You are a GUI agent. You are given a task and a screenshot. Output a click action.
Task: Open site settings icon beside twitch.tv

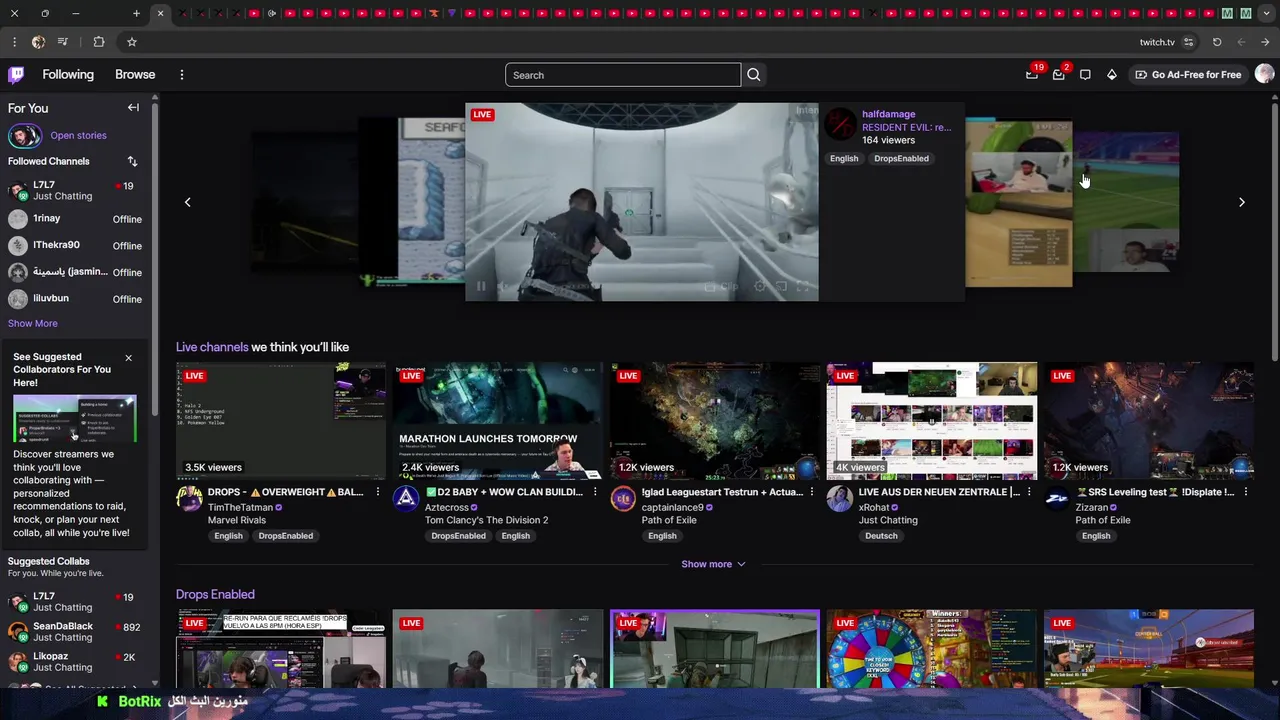point(1189,42)
